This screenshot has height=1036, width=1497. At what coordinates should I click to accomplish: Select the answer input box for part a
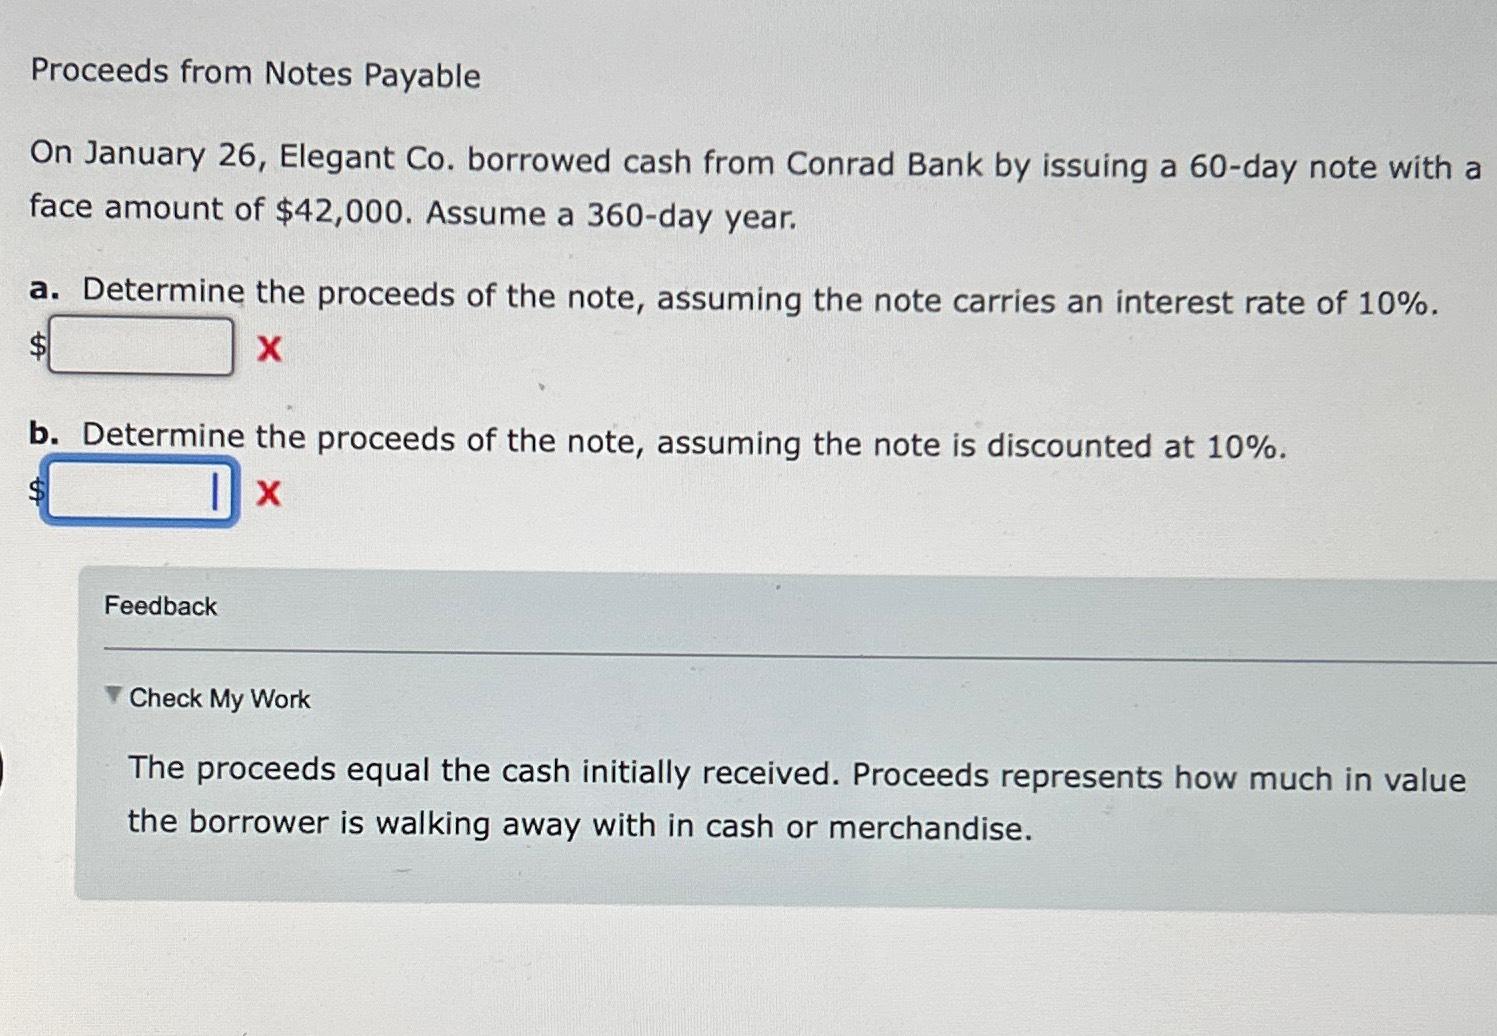(x=141, y=345)
